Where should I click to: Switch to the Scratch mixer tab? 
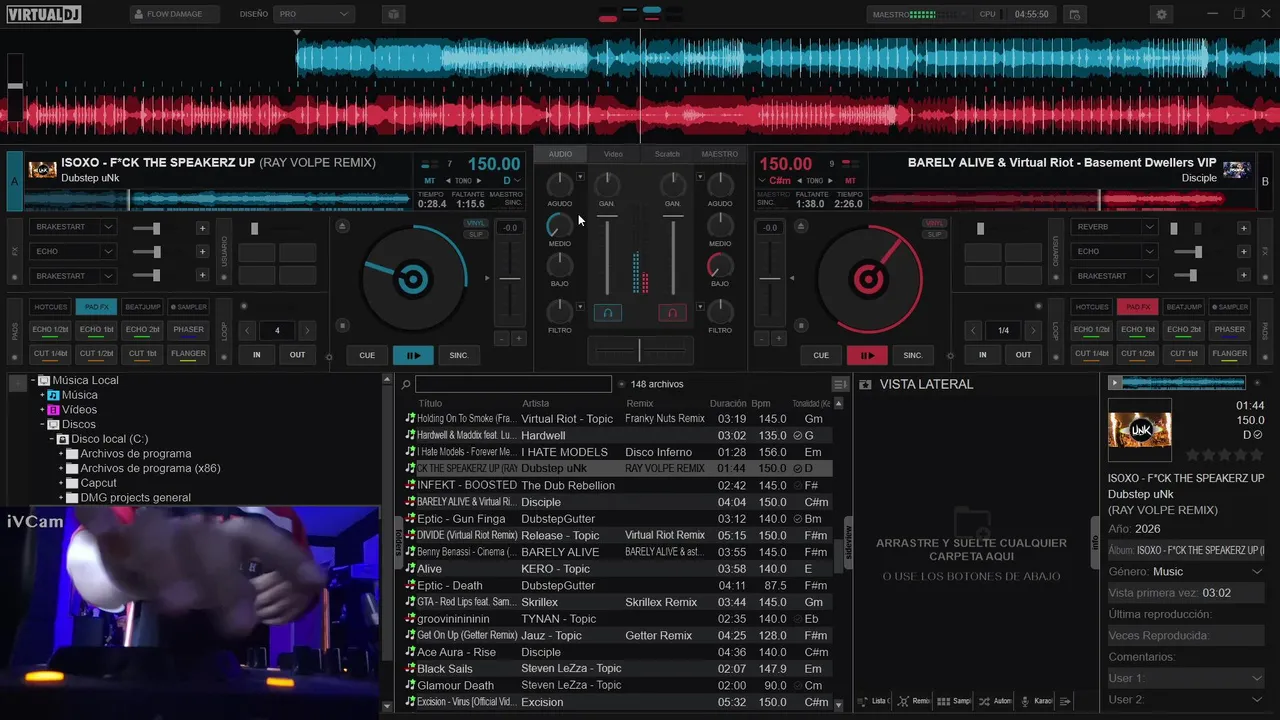click(667, 154)
